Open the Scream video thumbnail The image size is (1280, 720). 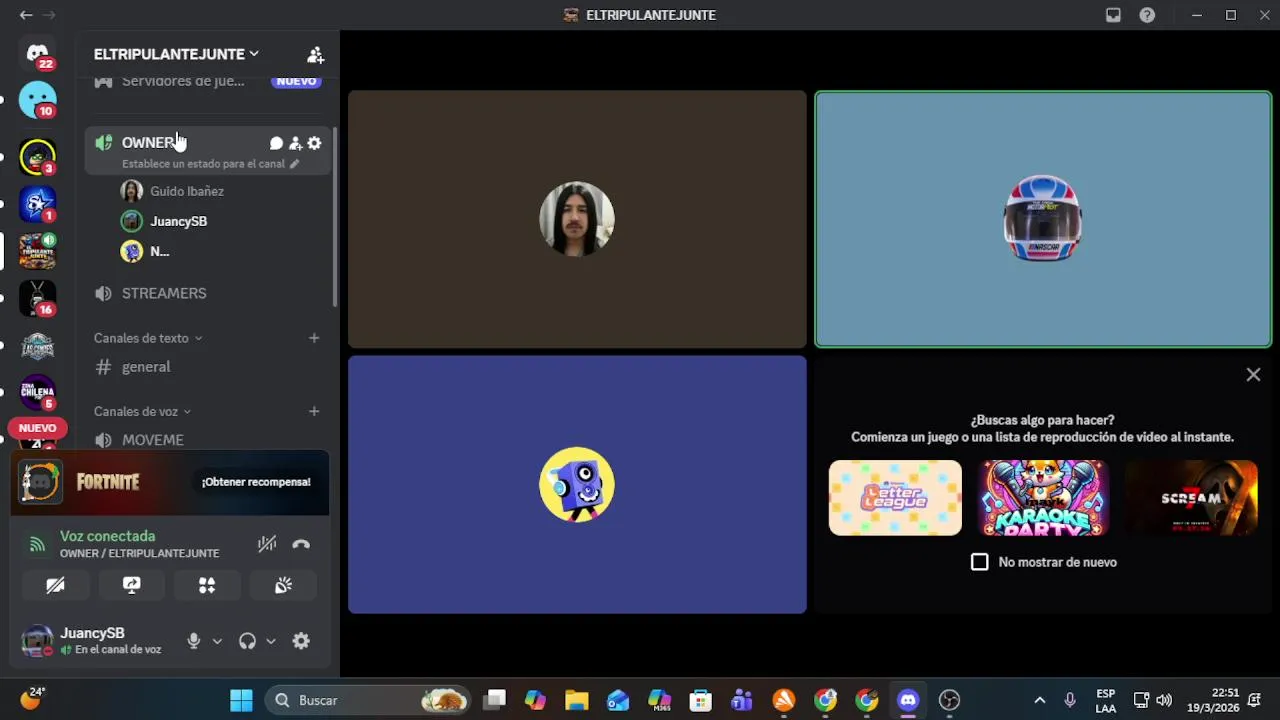1191,498
